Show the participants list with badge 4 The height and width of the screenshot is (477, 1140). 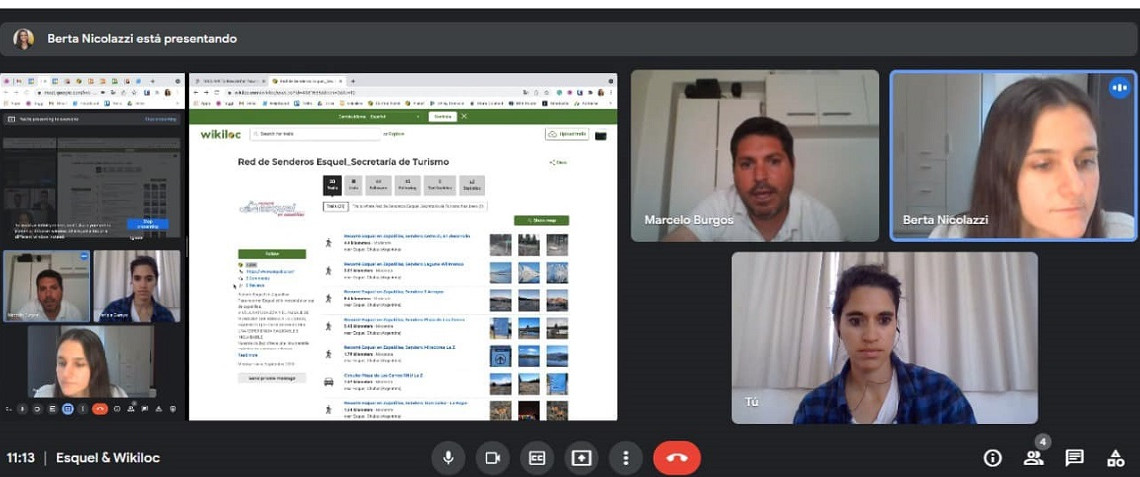pos(1033,457)
